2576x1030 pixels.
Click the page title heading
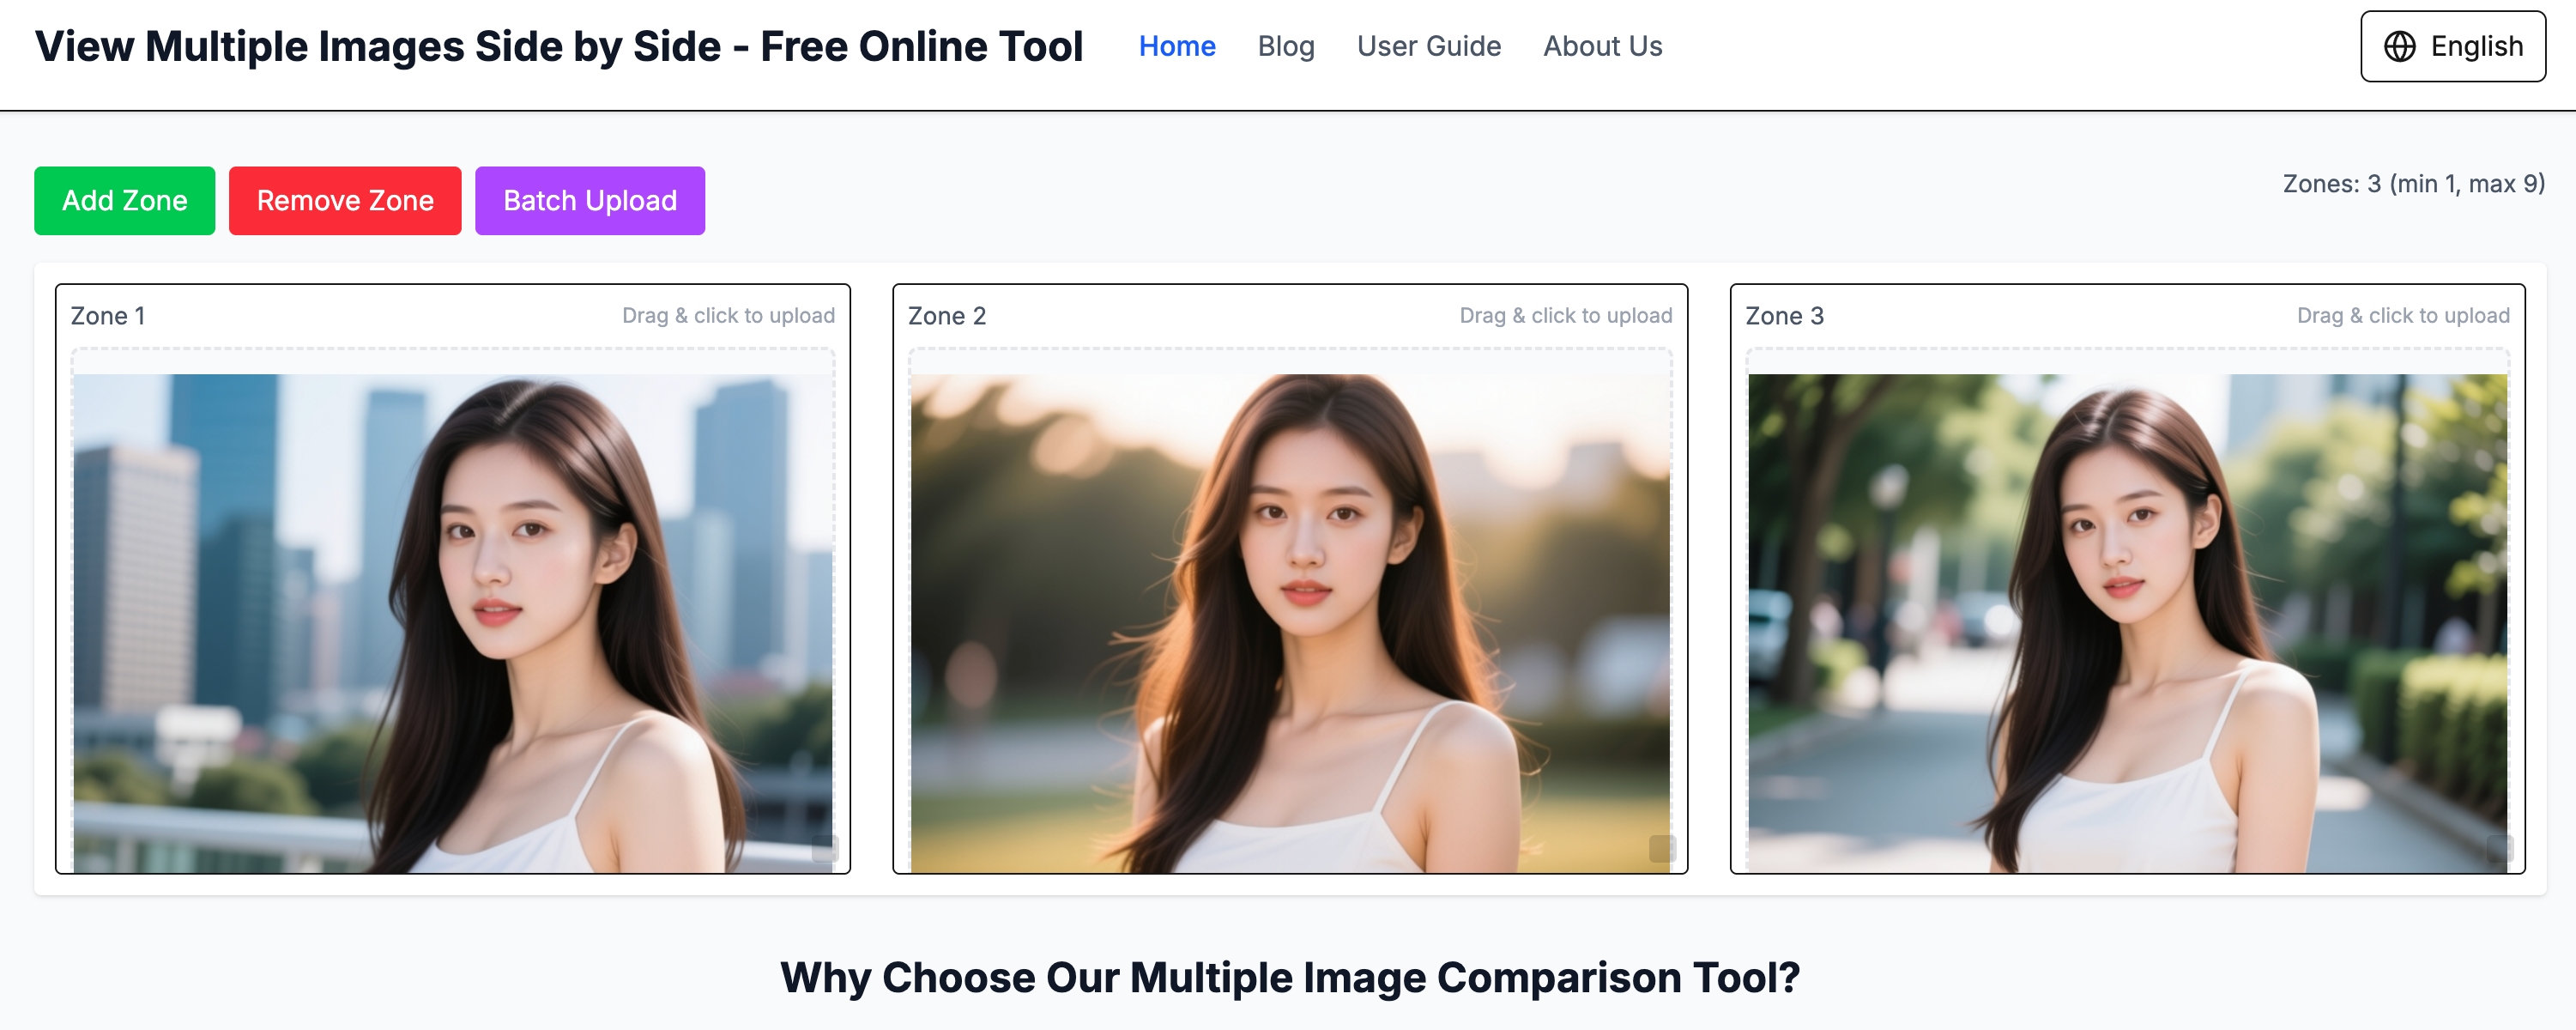click(559, 45)
